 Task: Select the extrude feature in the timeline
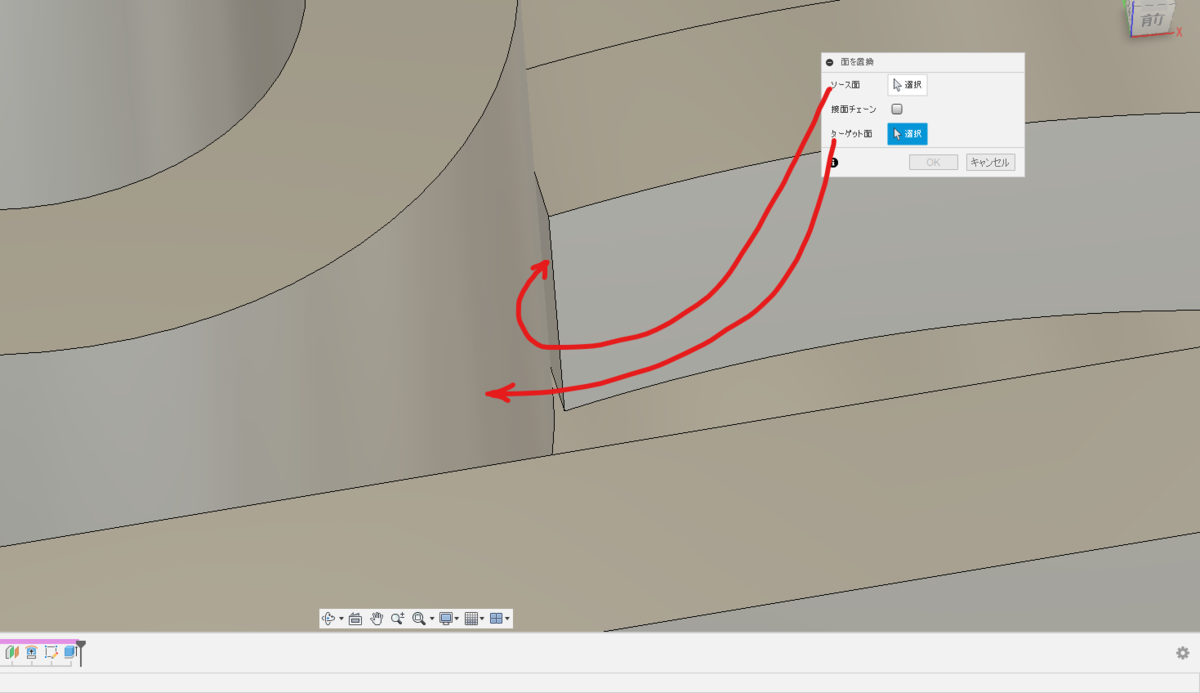coord(70,652)
